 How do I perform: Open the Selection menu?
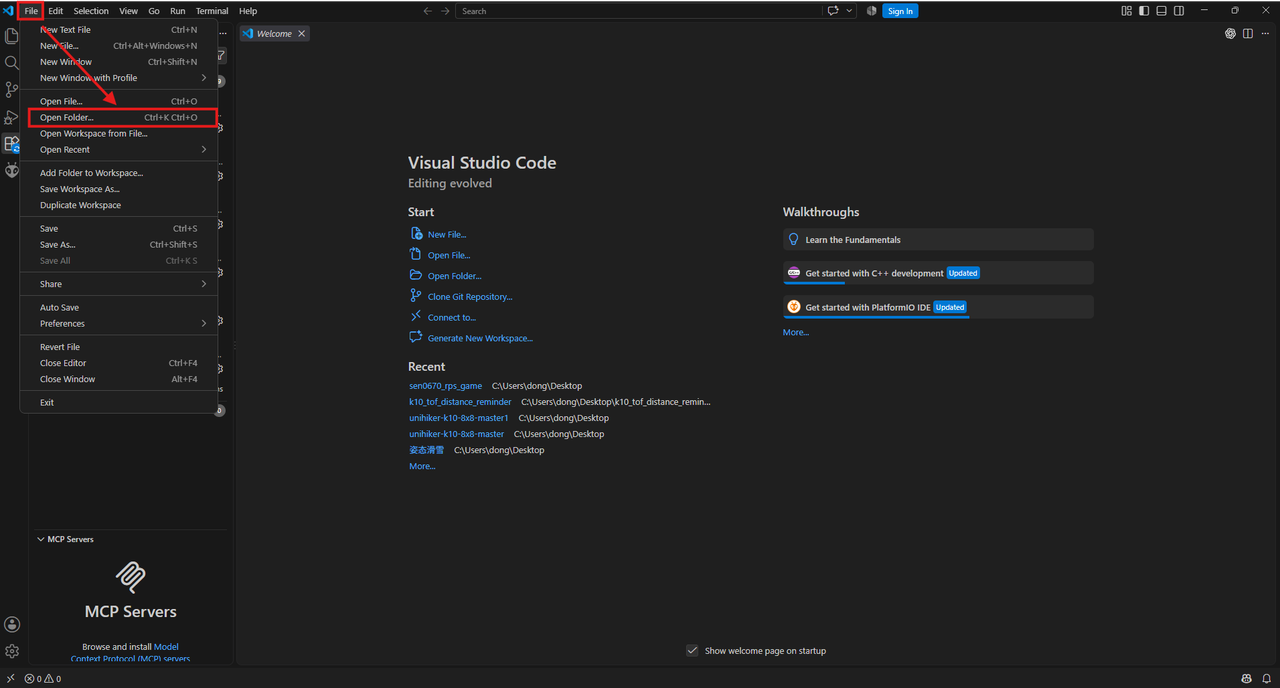pos(91,11)
